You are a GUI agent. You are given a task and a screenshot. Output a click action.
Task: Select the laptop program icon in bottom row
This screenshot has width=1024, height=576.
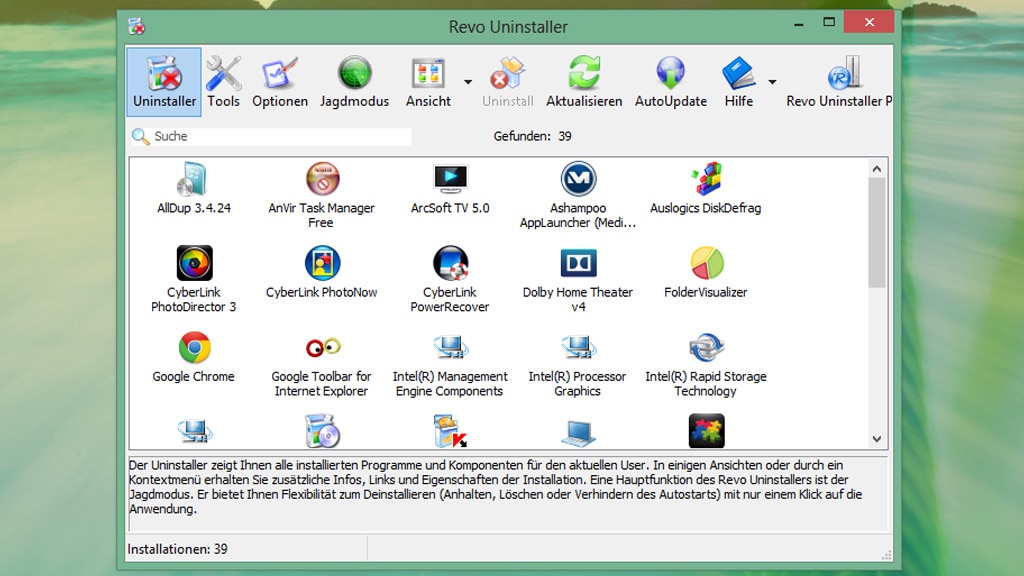[578, 432]
